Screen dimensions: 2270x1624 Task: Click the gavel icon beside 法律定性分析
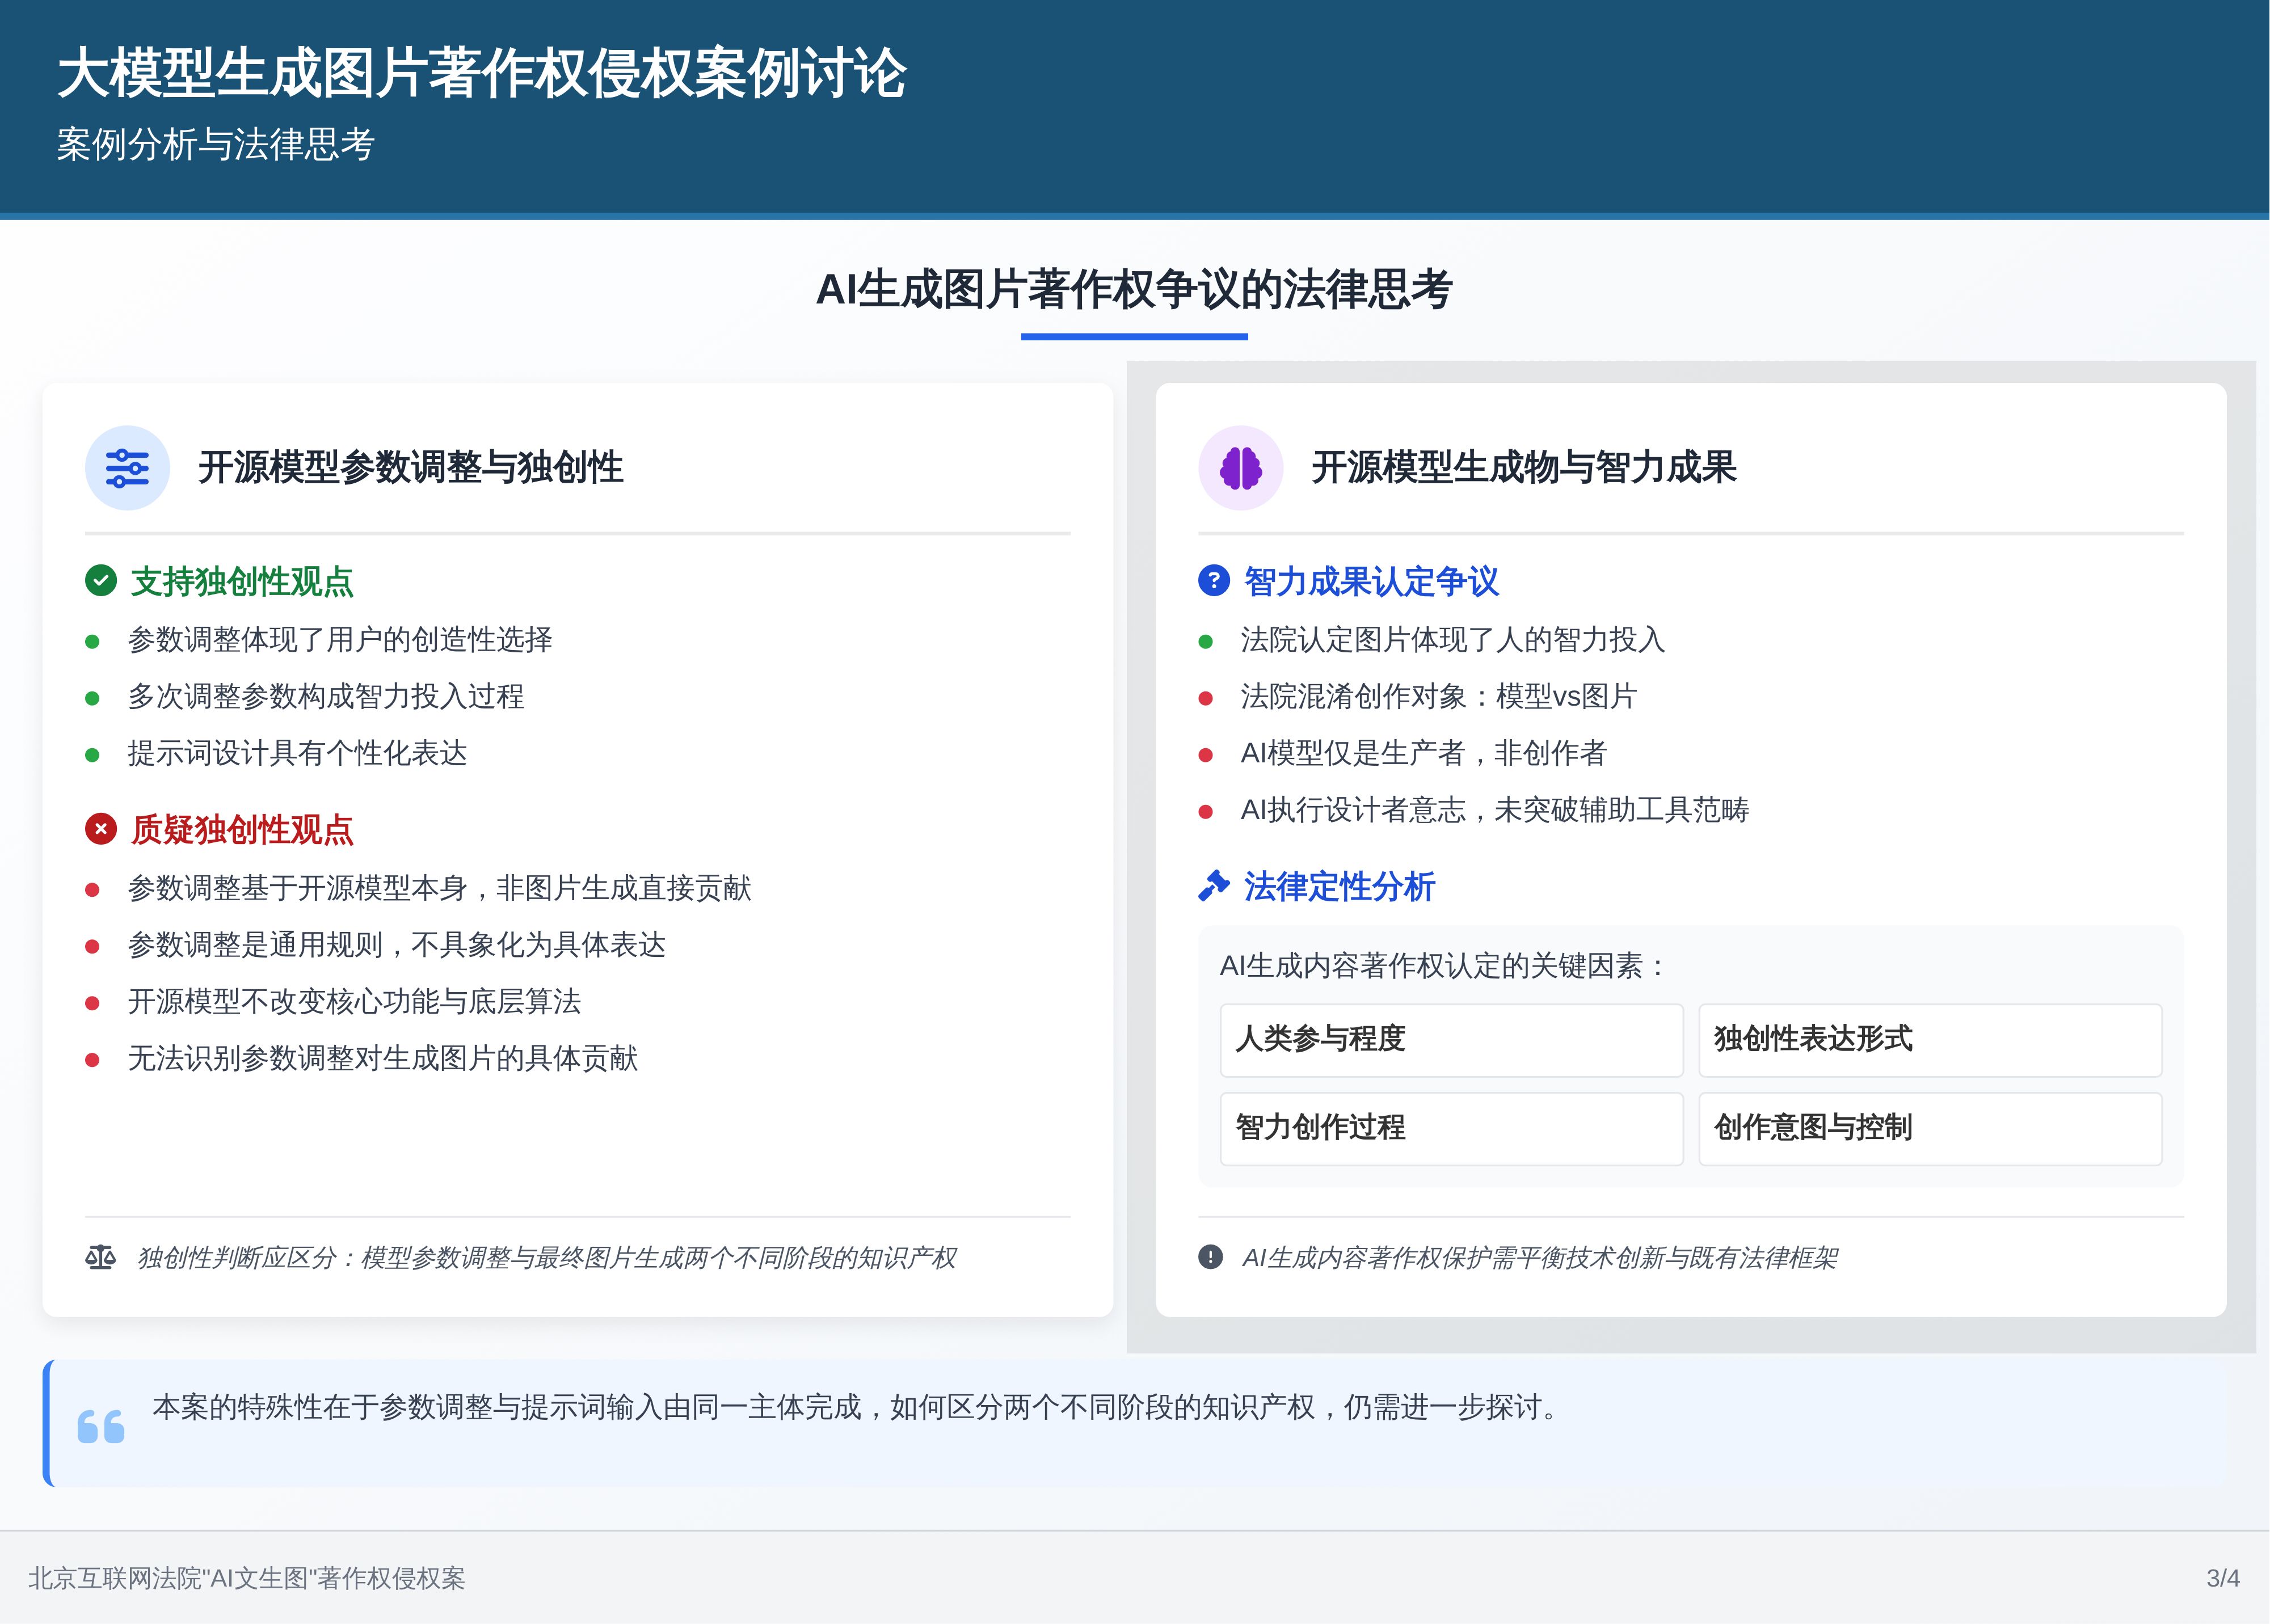coord(1213,886)
